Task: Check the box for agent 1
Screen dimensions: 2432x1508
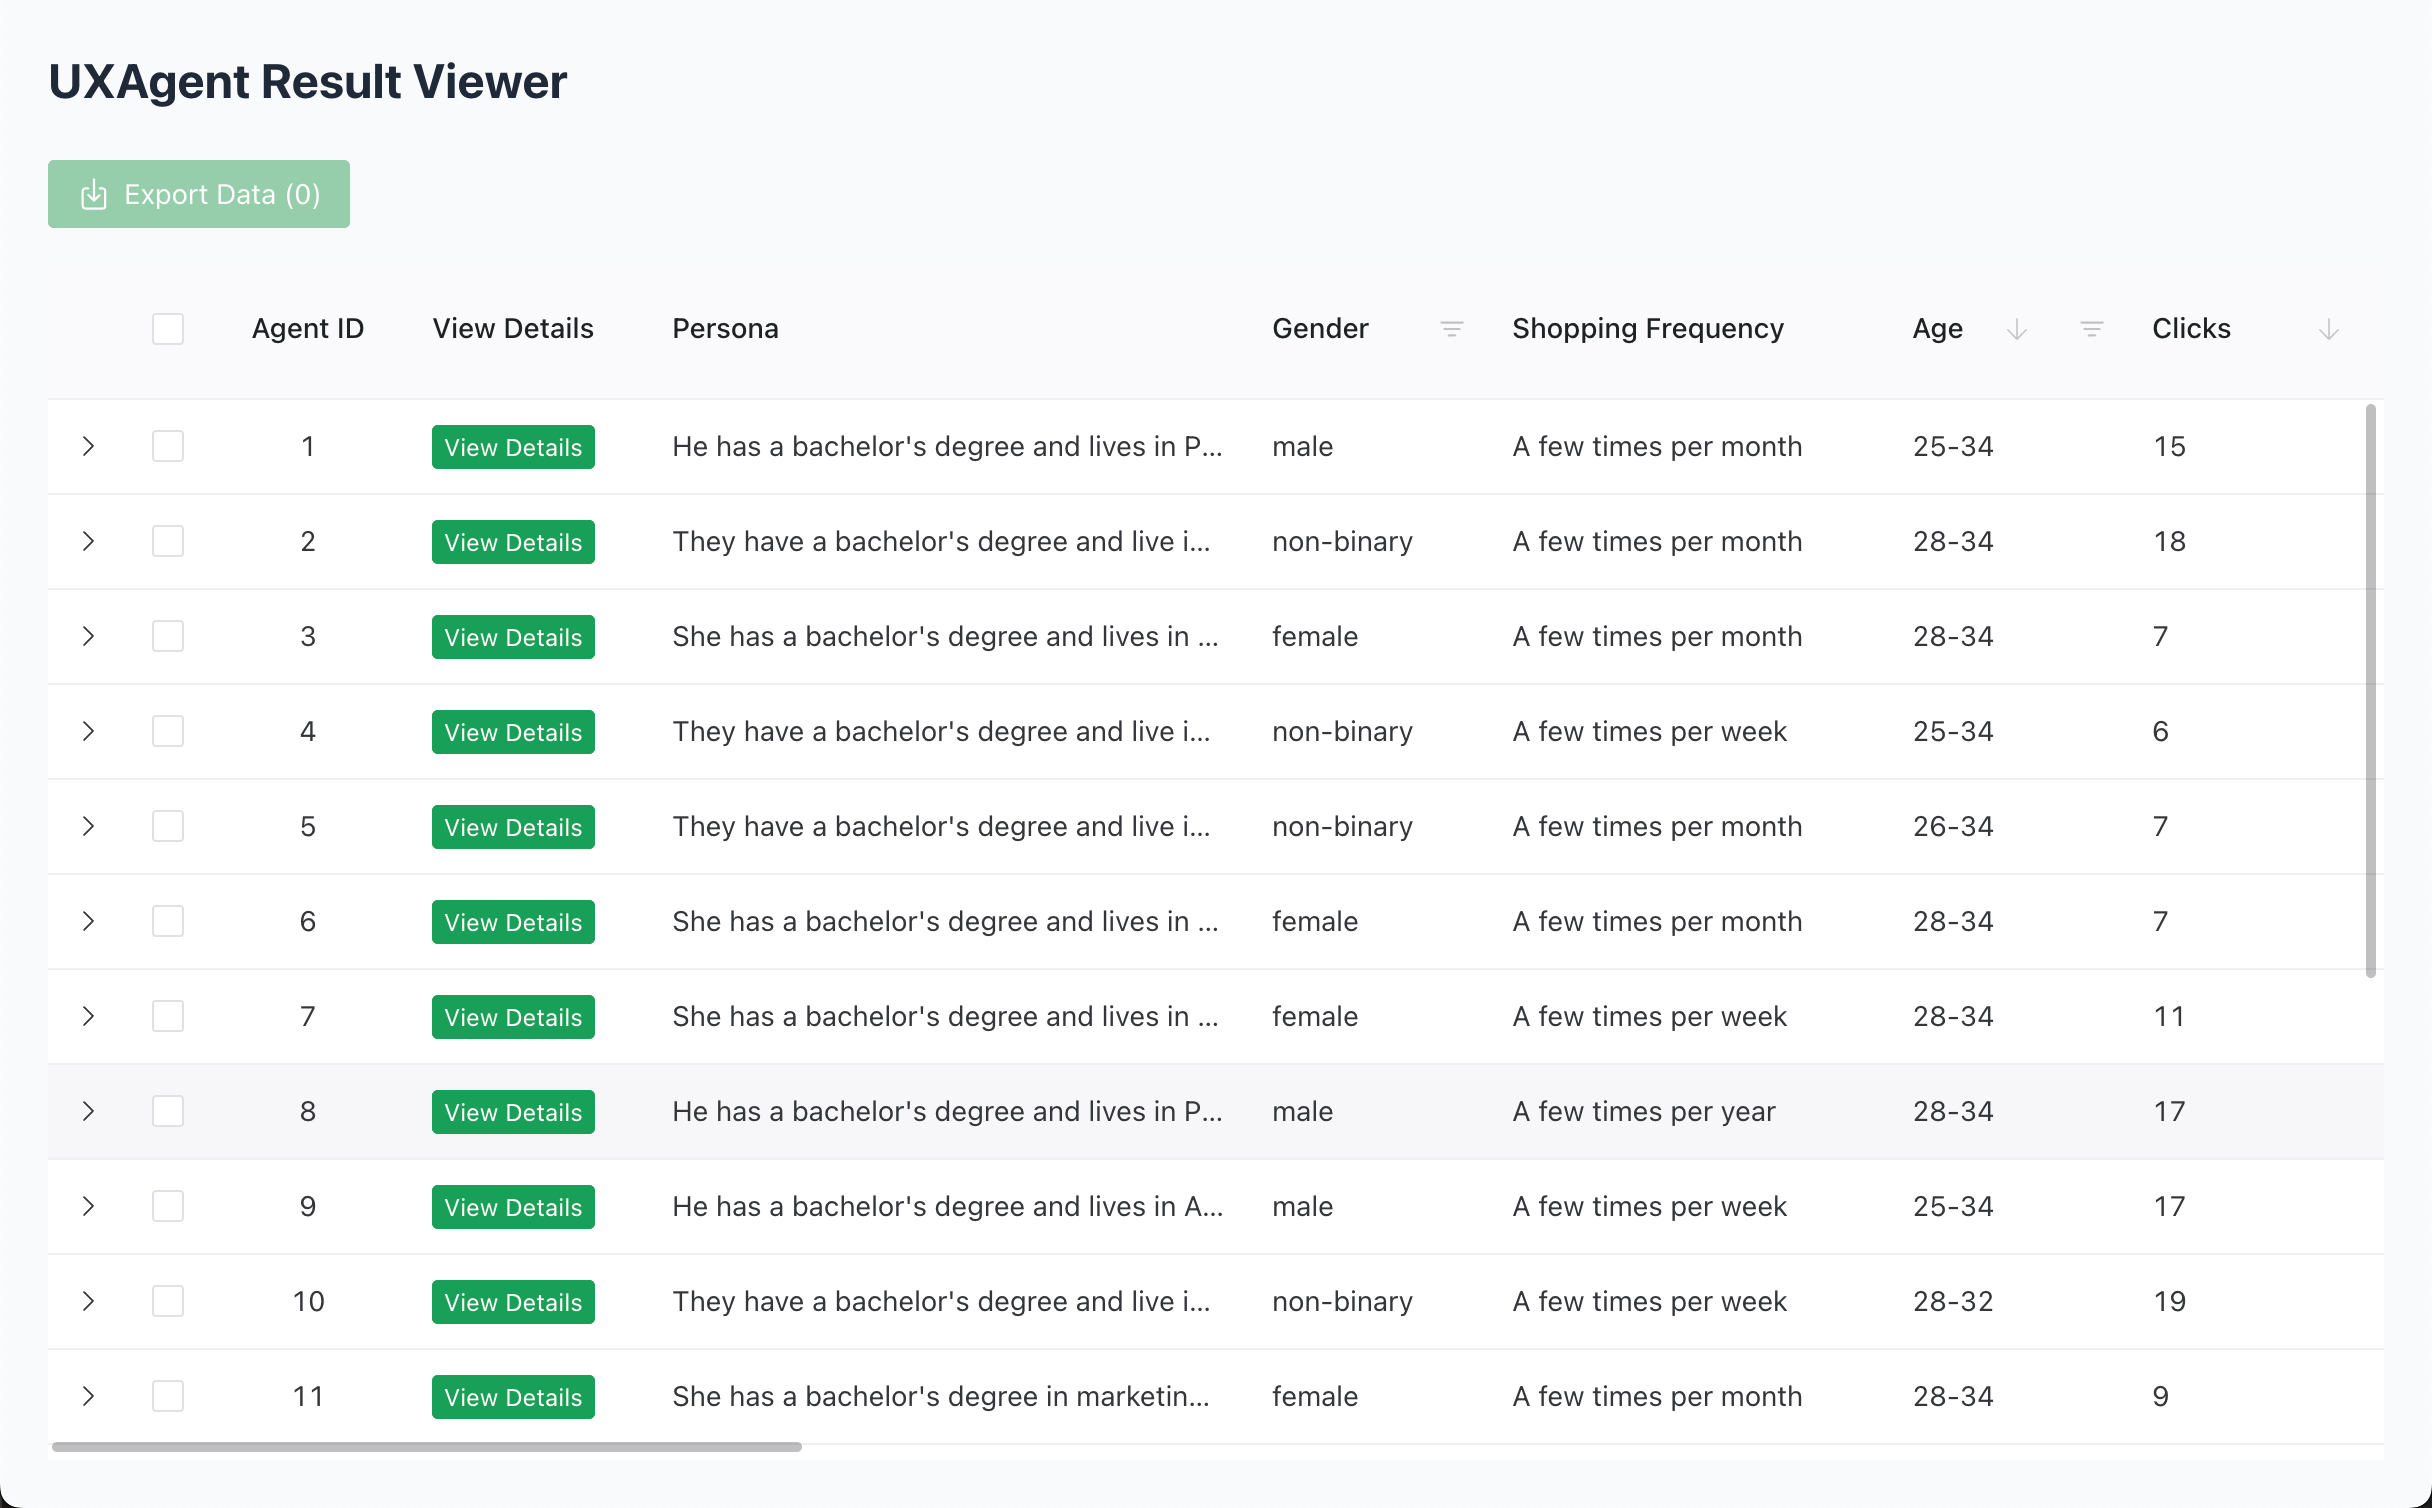Action: (x=168, y=446)
